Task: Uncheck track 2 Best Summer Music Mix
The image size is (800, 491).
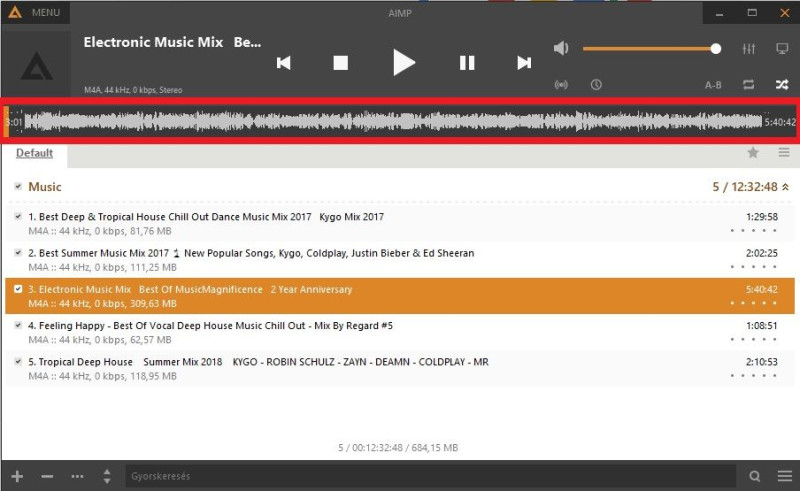Action: click(x=18, y=252)
